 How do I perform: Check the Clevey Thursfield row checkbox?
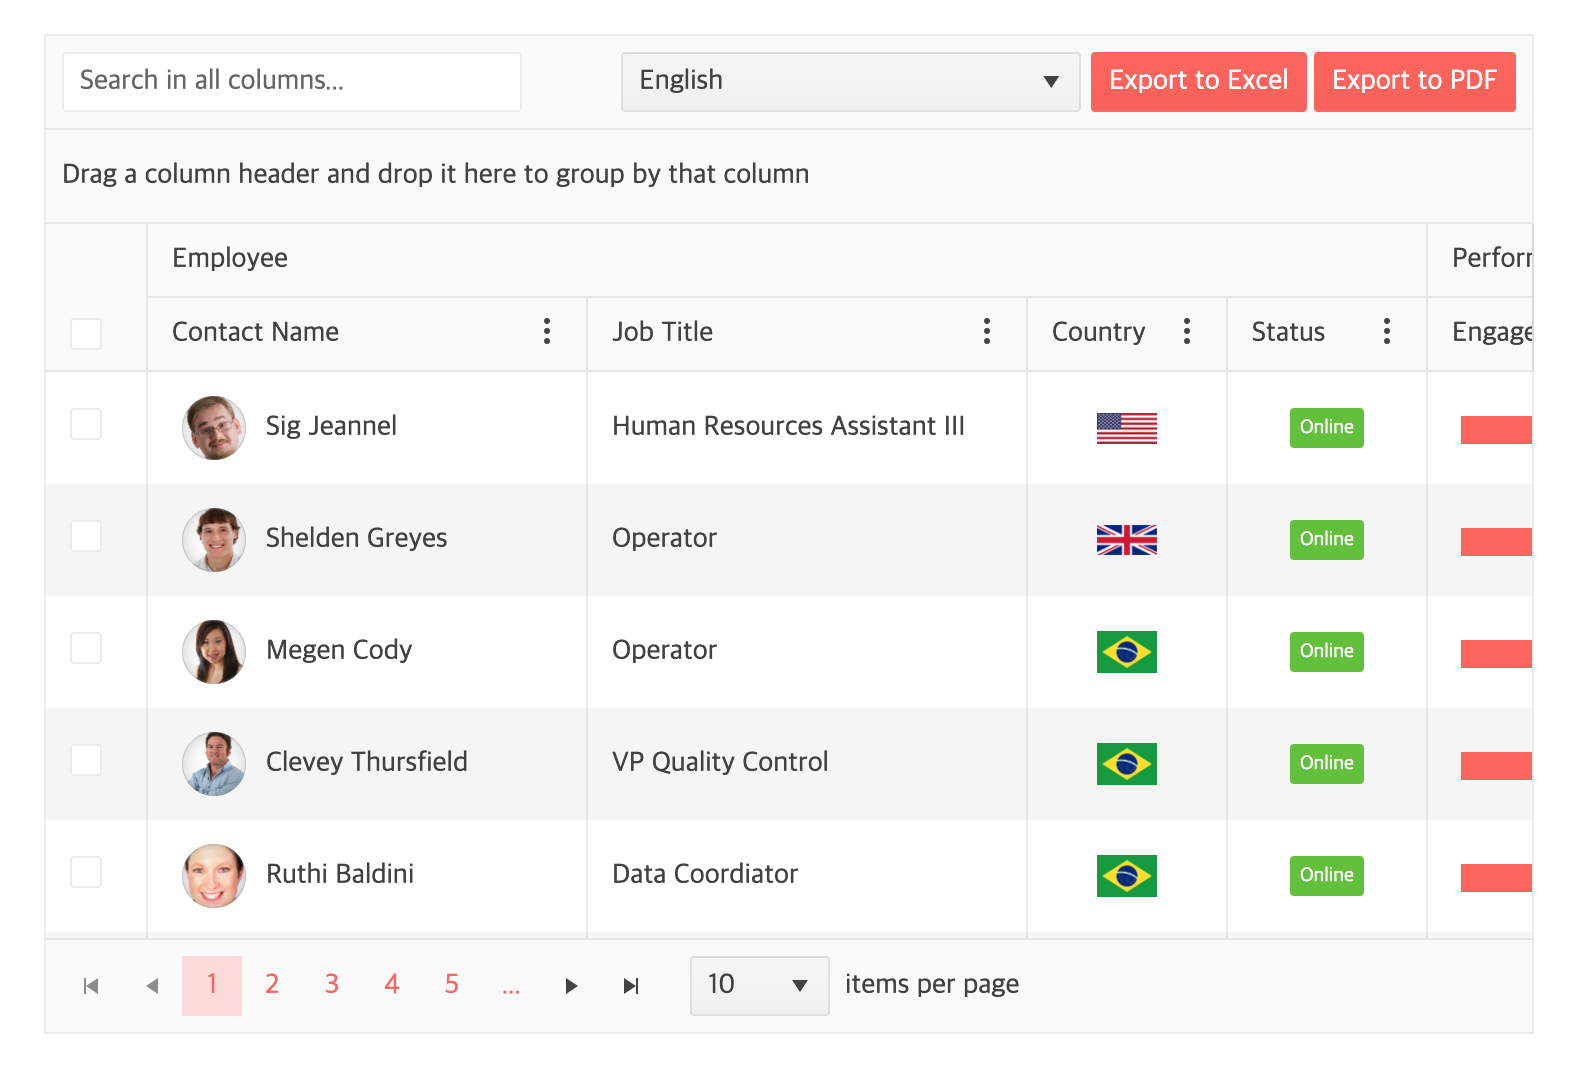point(86,760)
